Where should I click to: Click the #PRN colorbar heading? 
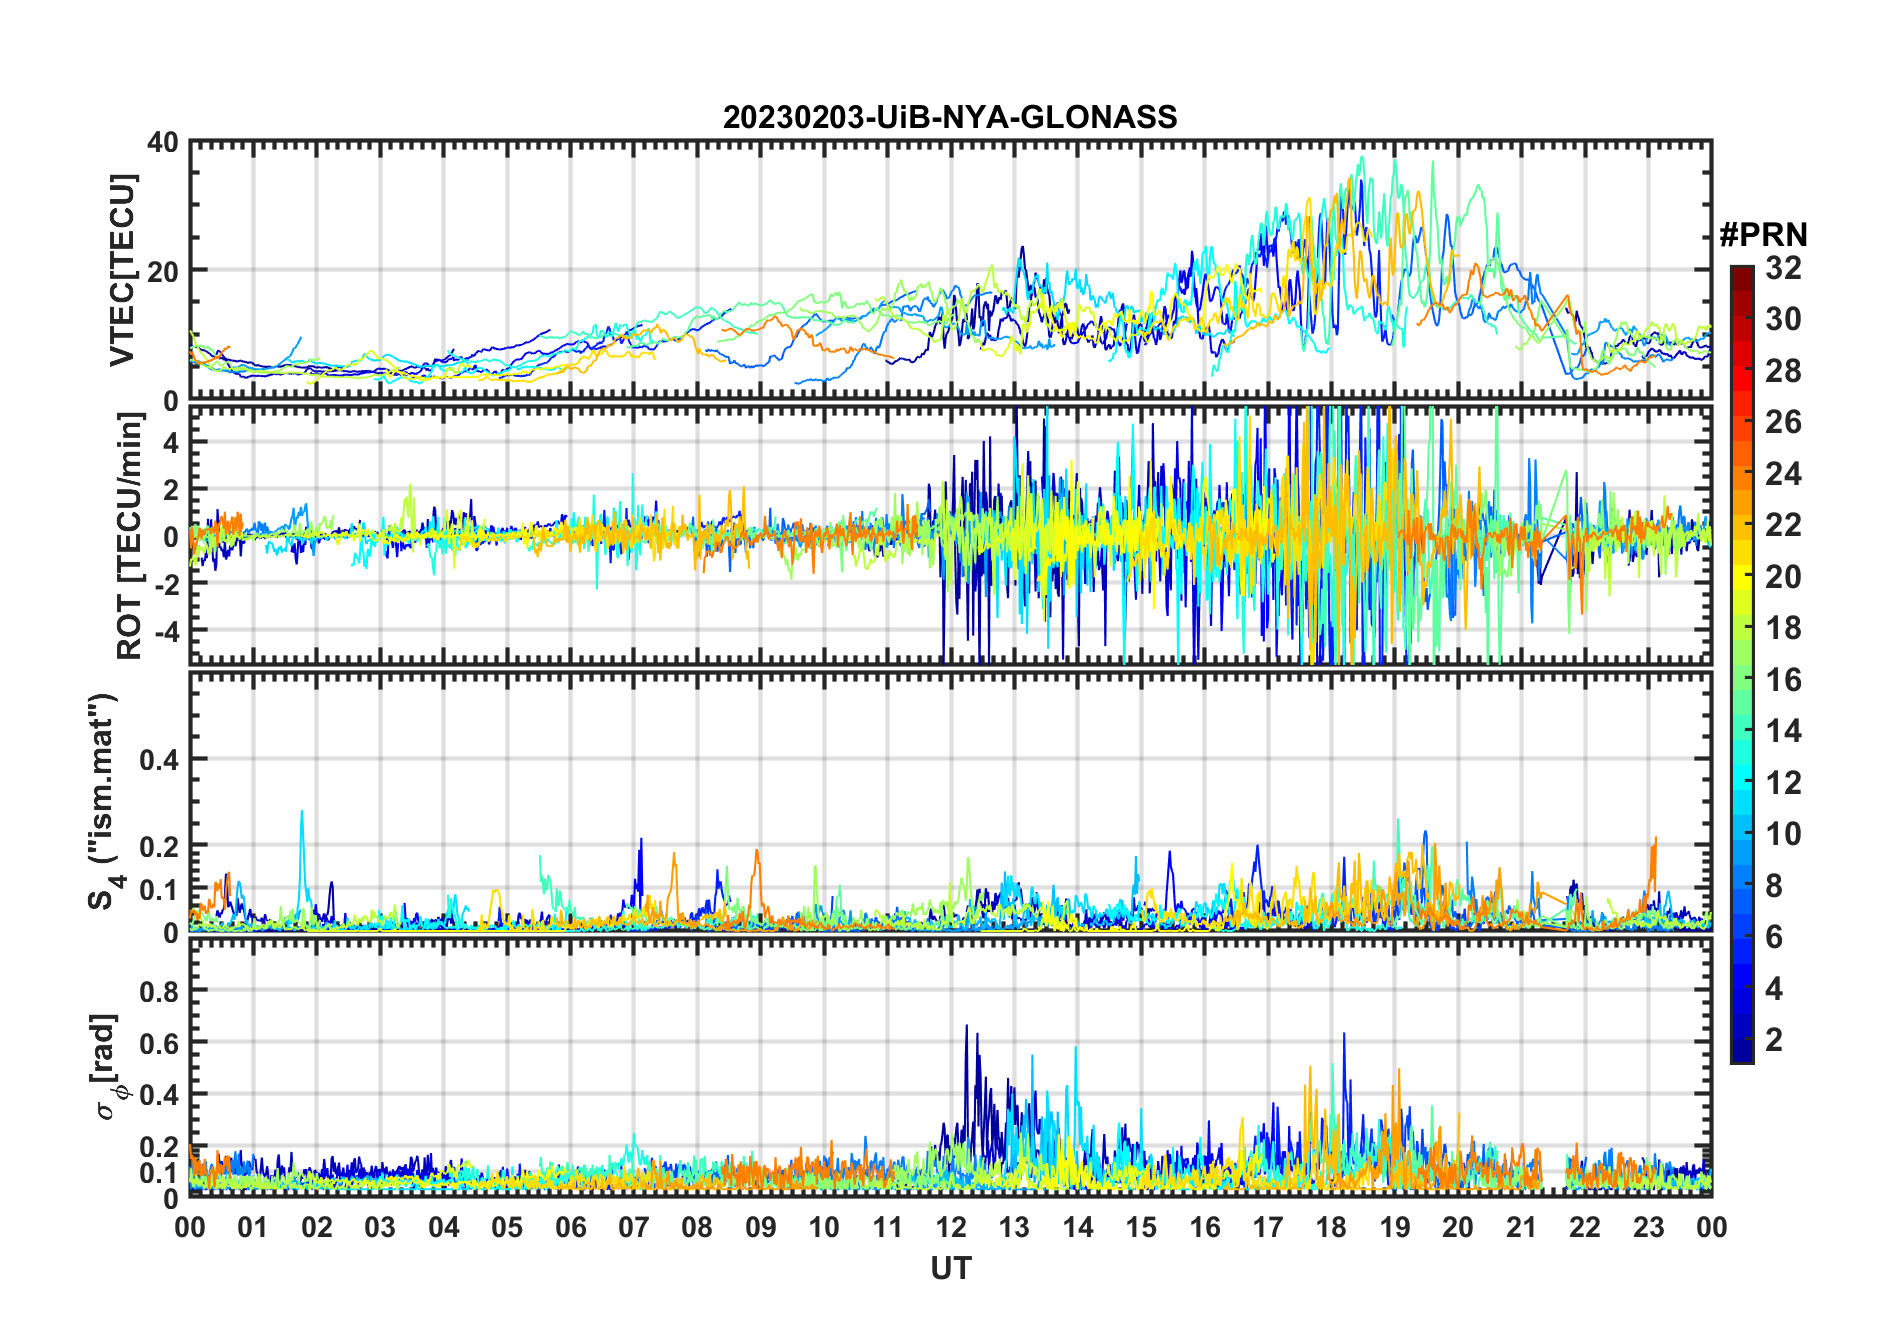(1763, 235)
